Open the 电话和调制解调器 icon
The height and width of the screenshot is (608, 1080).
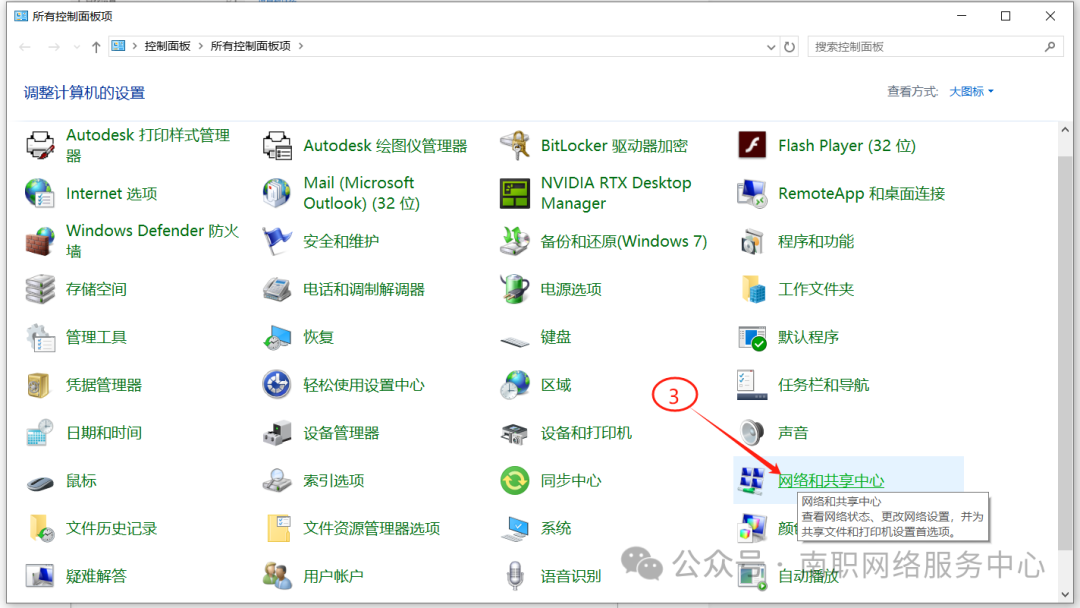(278, 289)
